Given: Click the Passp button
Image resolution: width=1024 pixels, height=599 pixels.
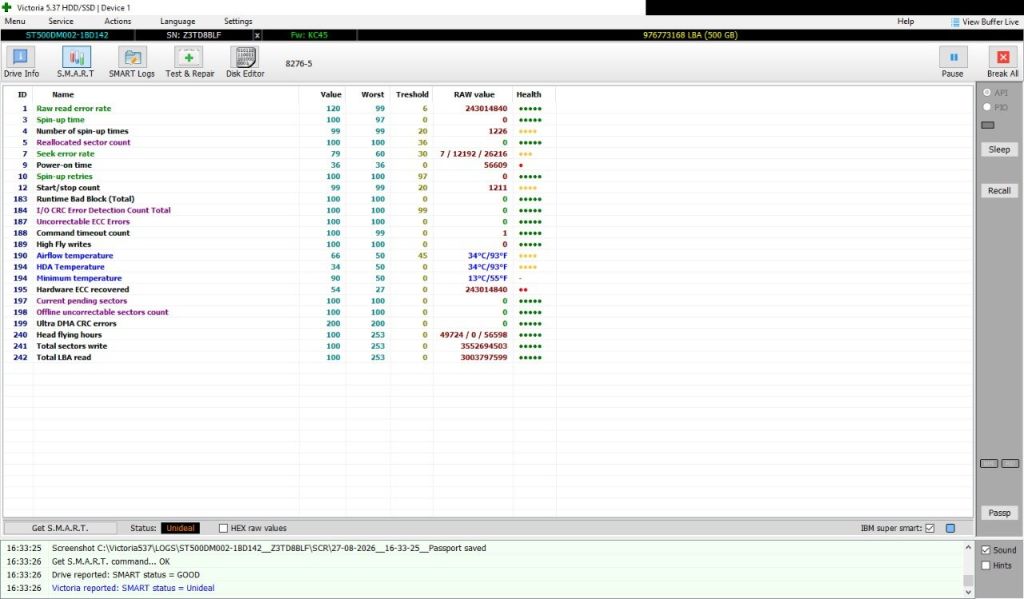Looking at the screenshot, I should (999, 513).
